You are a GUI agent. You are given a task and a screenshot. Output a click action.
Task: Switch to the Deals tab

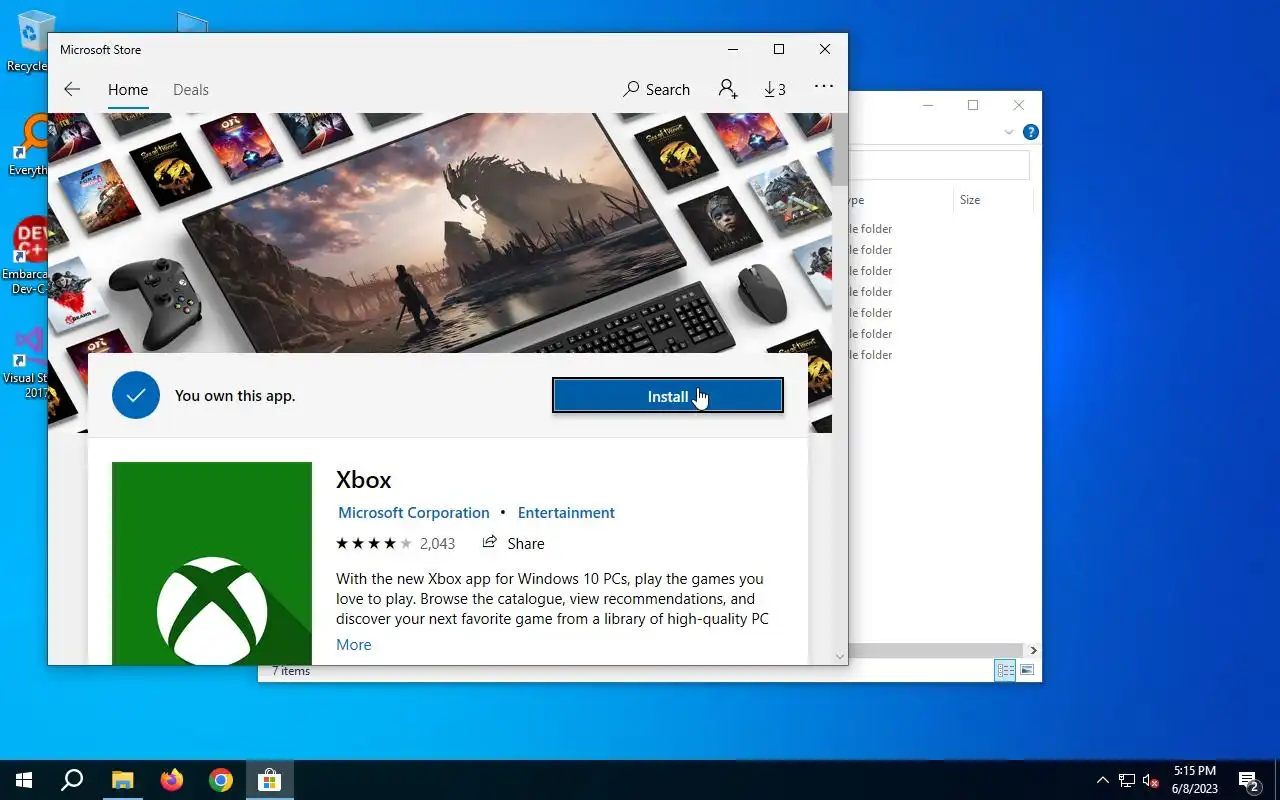190,89
